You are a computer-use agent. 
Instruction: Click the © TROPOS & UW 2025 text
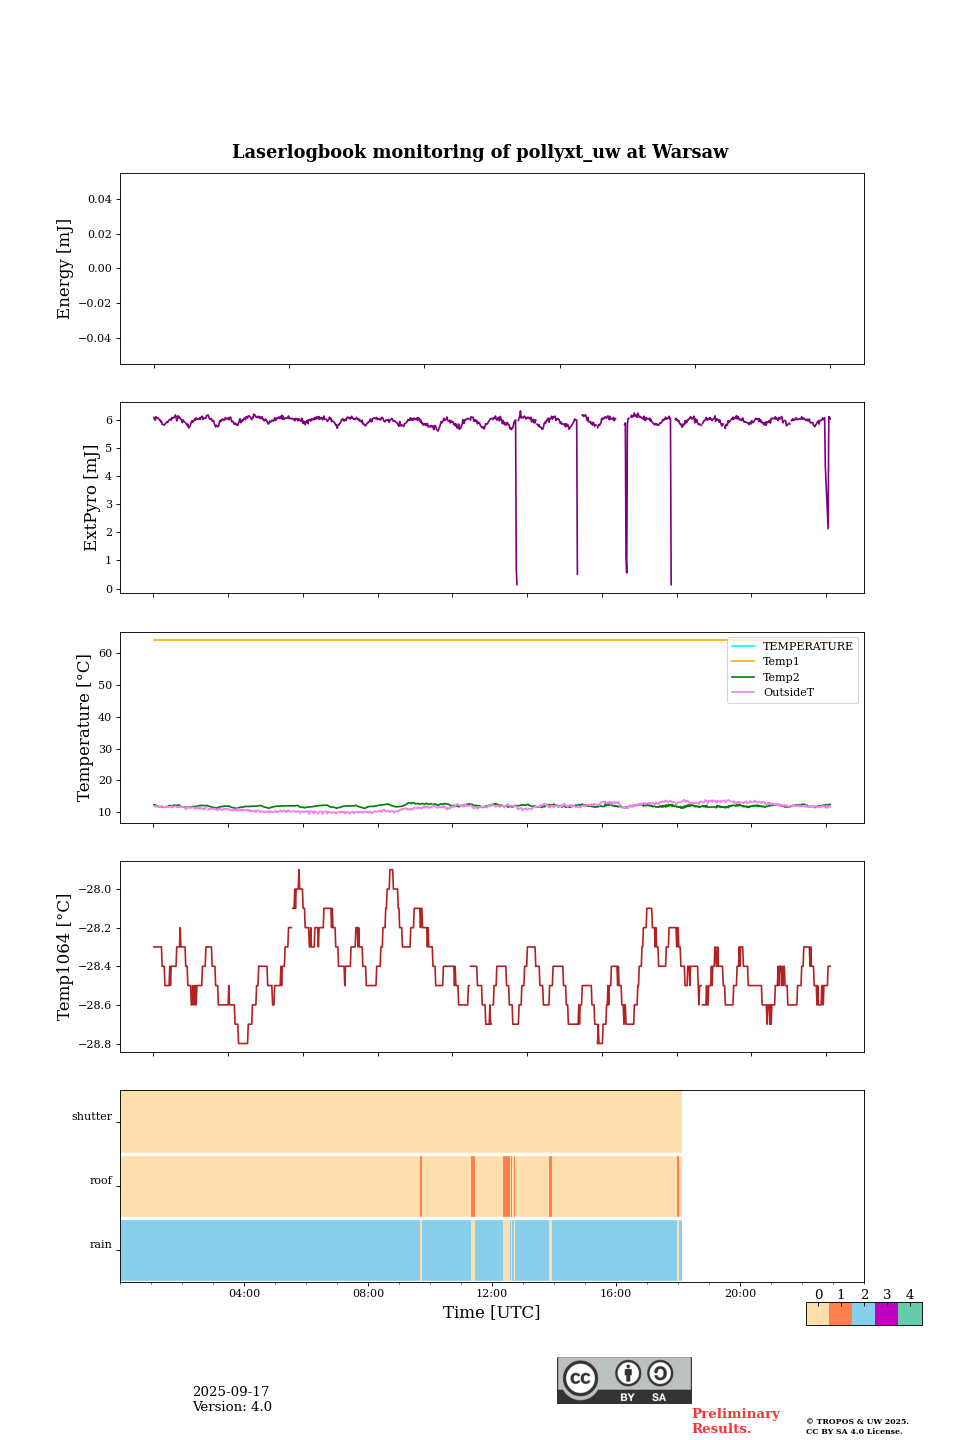click(857, 1421)
